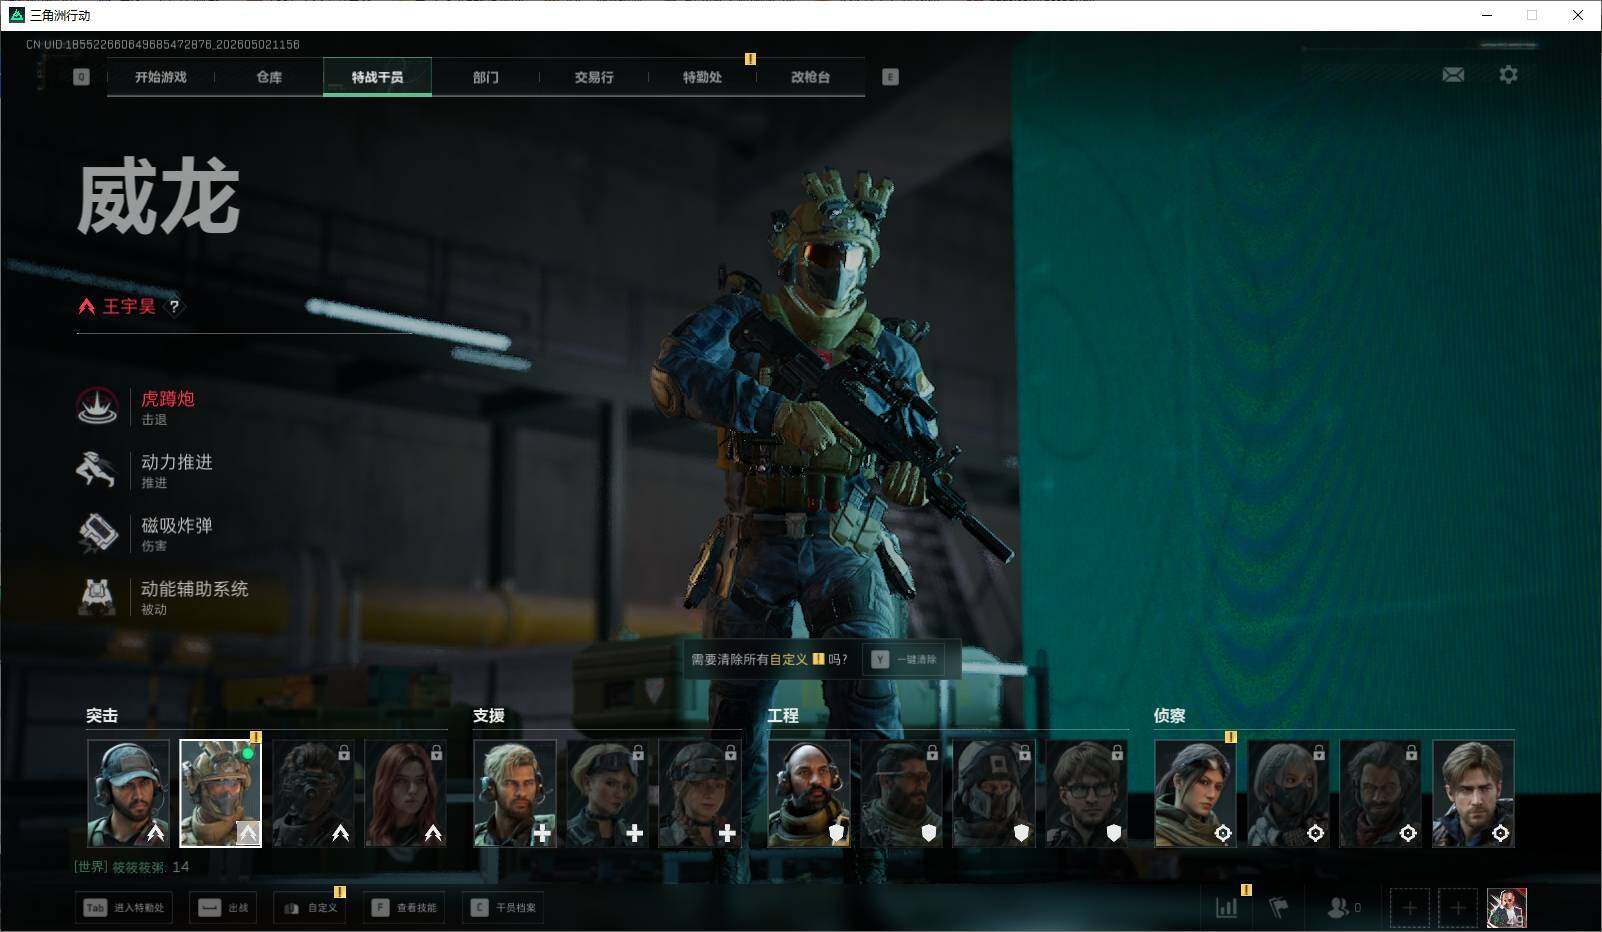This screenshot has height=932, width=1602.
Task: Click the question mark beside 王宇昊
Action: pyautogui.click(x=174, y=307)
